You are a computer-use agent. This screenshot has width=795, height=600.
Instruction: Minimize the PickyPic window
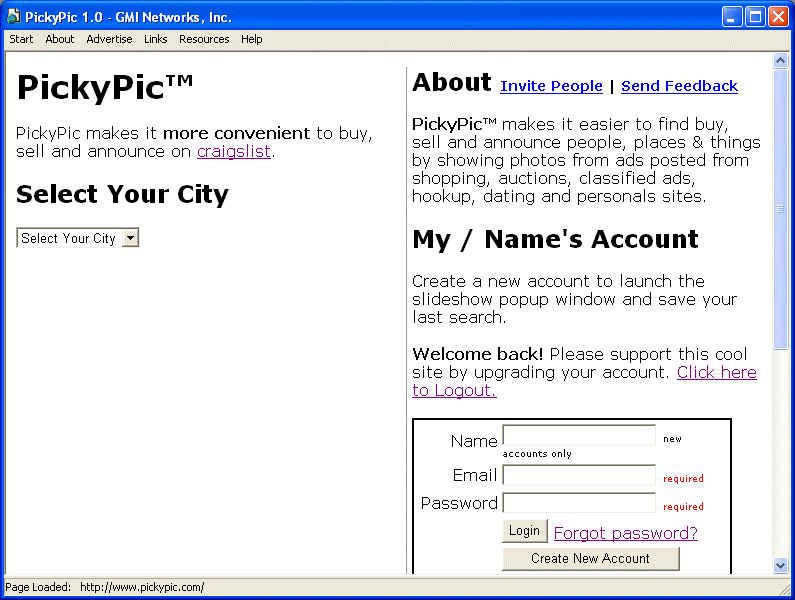coord(732,17)
